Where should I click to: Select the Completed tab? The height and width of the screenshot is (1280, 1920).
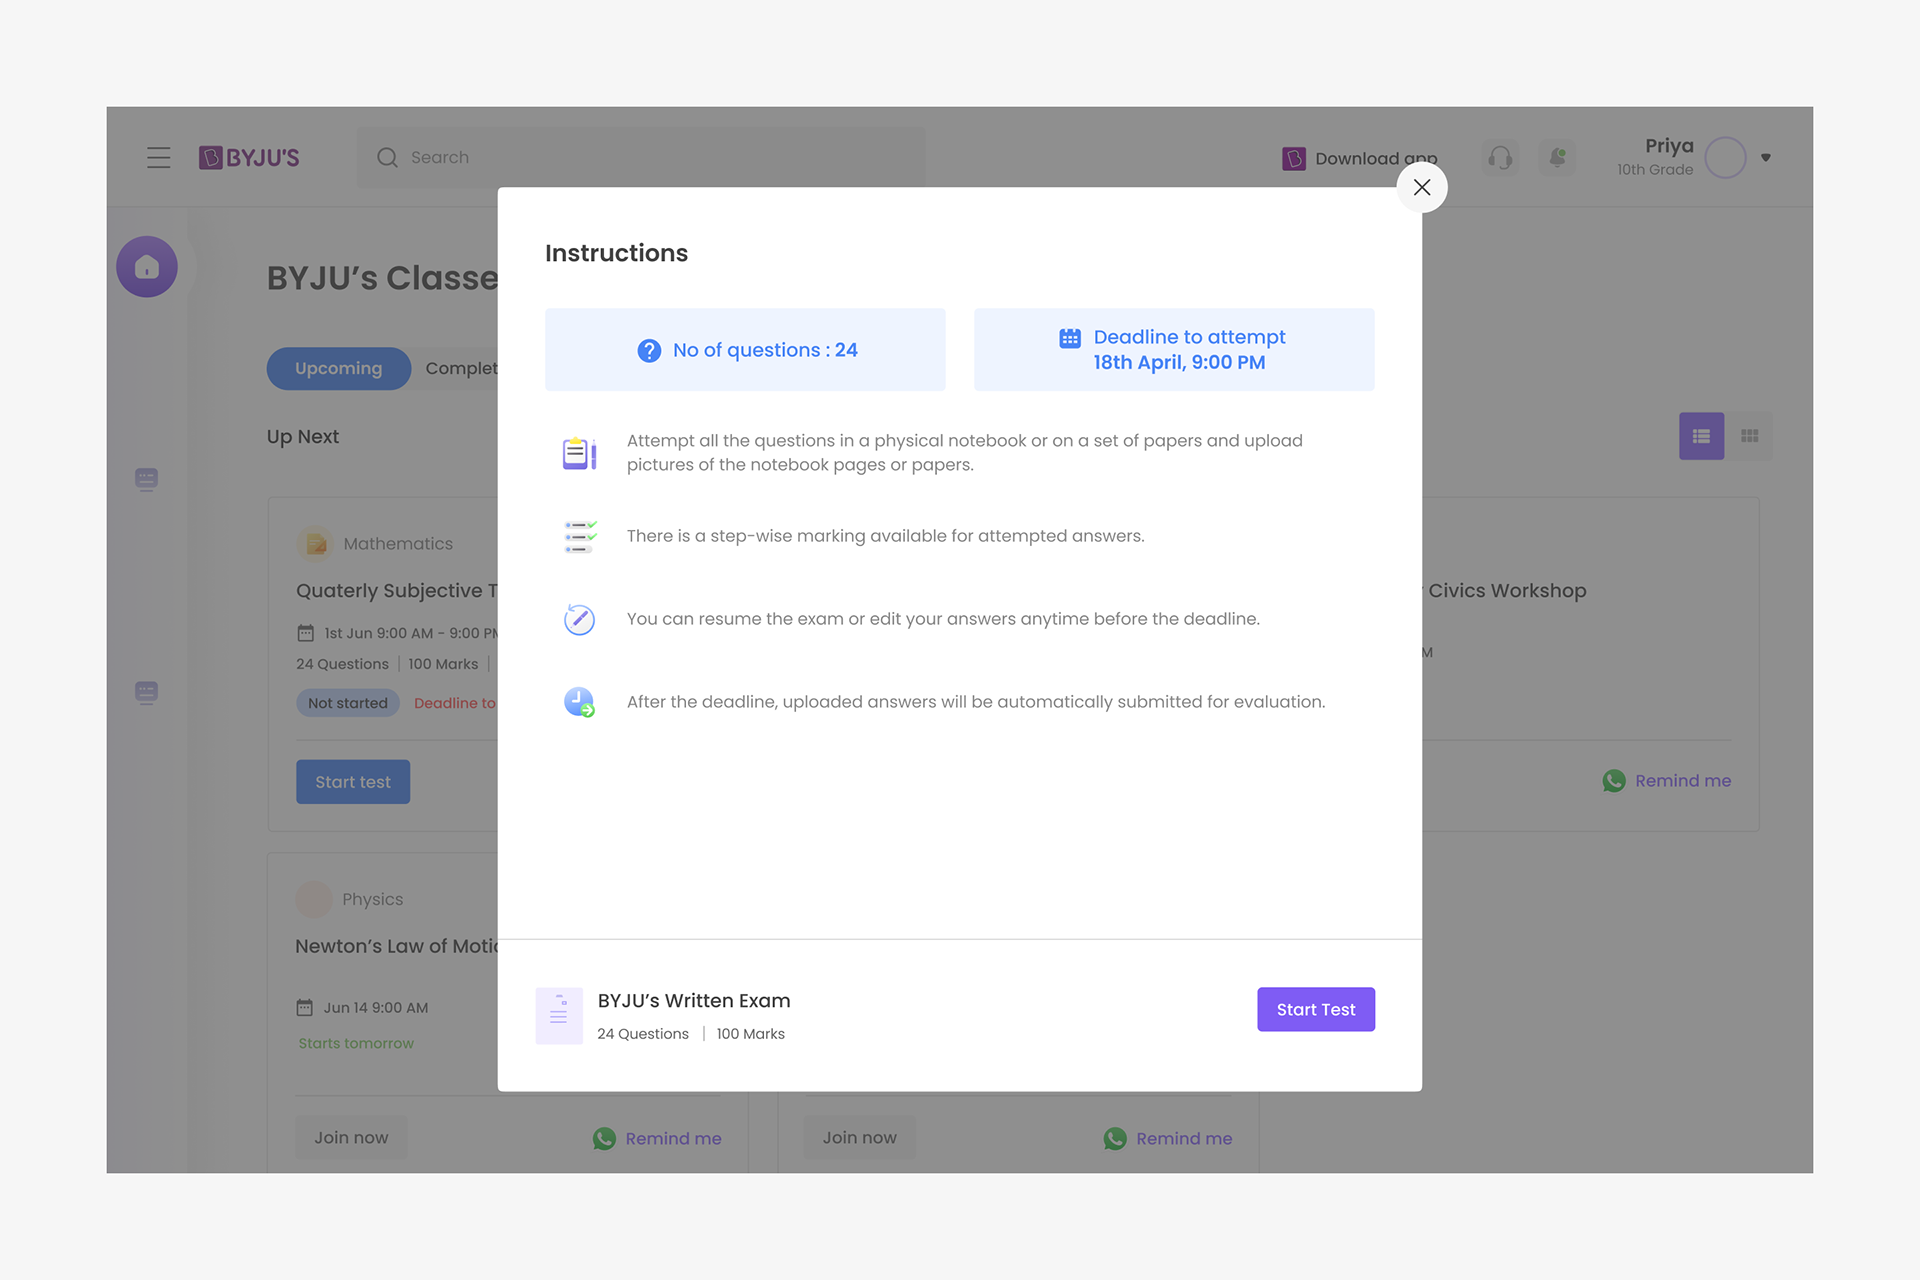pos(461,368)
